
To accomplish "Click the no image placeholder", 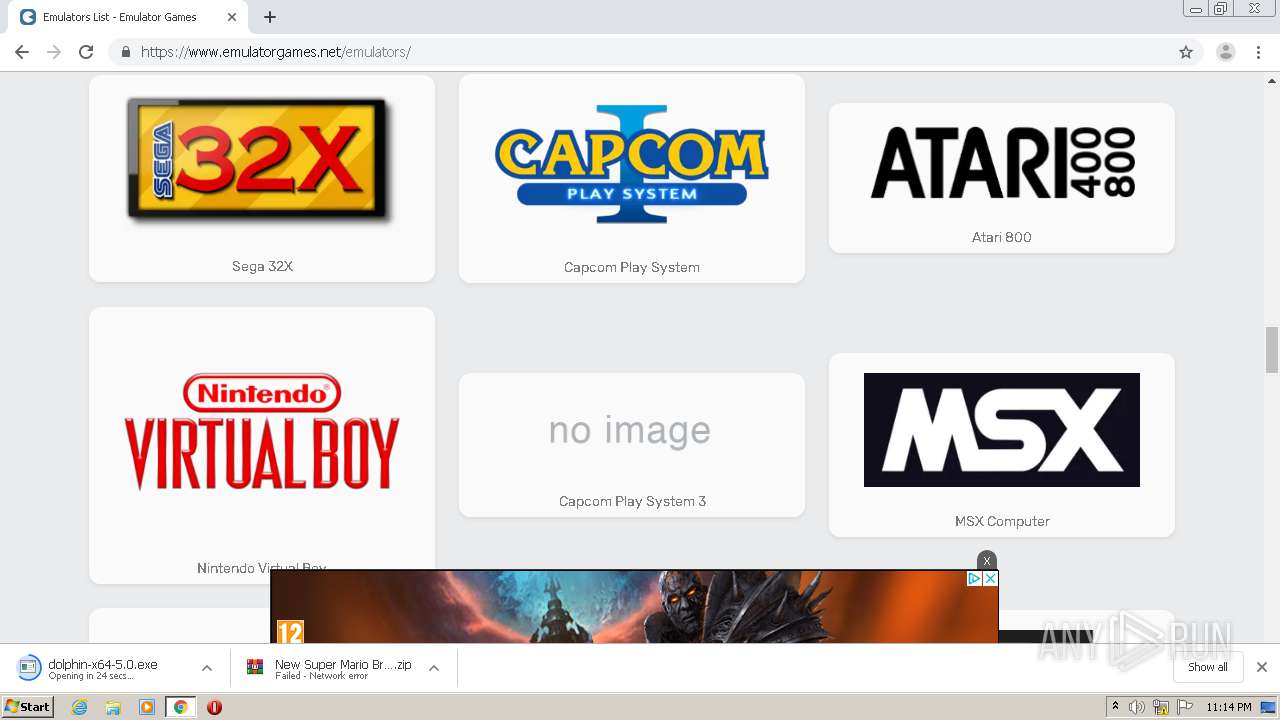I will pyautogui.click(x=630, y=430).
